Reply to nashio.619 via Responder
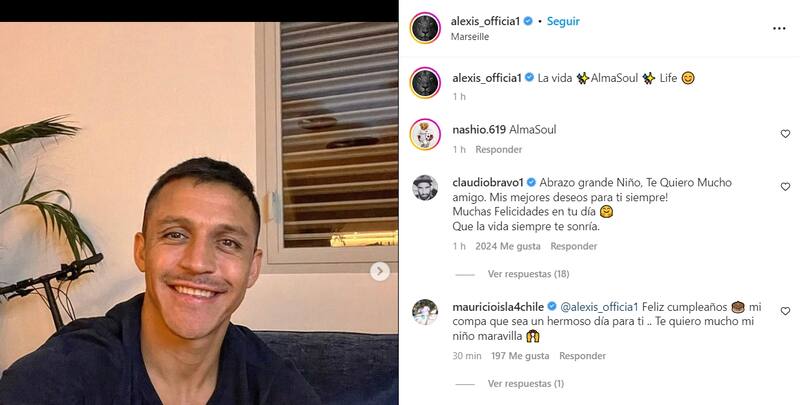The image size is (800, 405). 498,149
